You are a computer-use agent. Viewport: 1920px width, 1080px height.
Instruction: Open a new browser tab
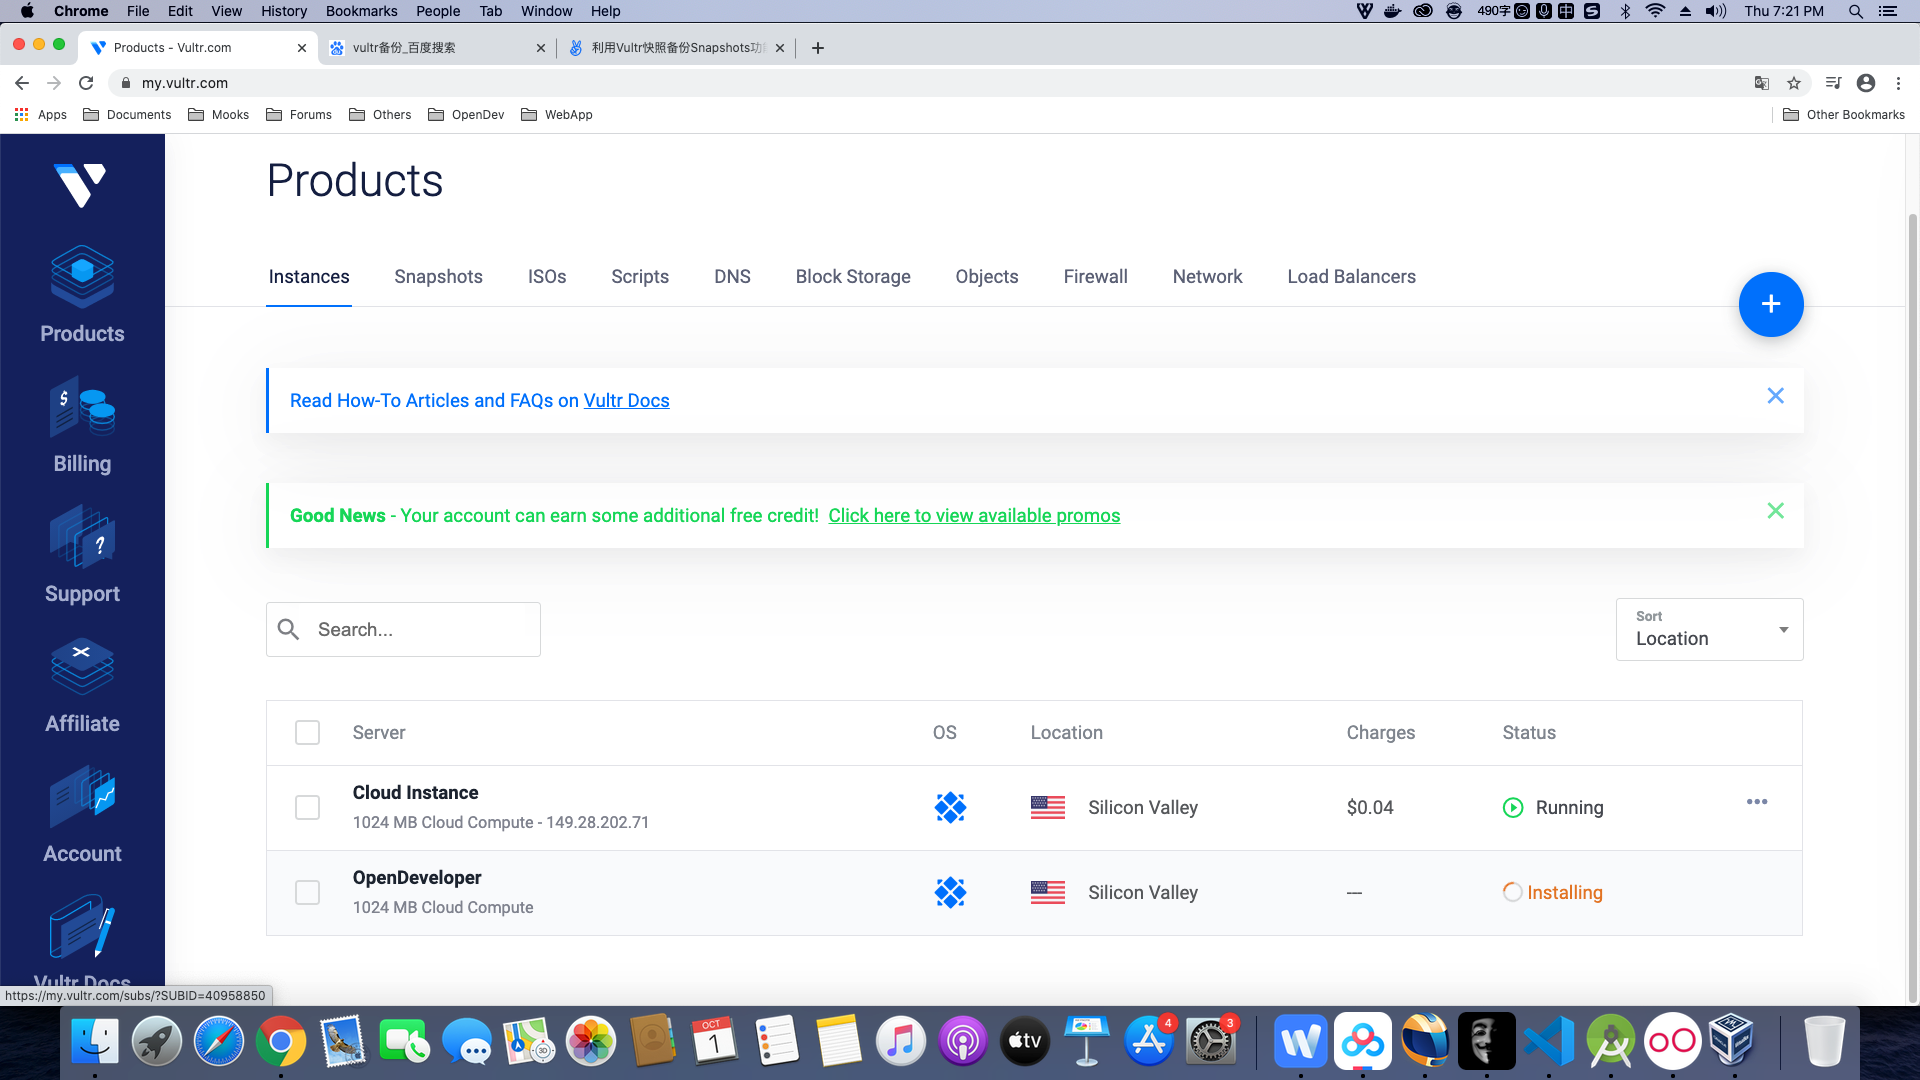click(x=818, y=48)
